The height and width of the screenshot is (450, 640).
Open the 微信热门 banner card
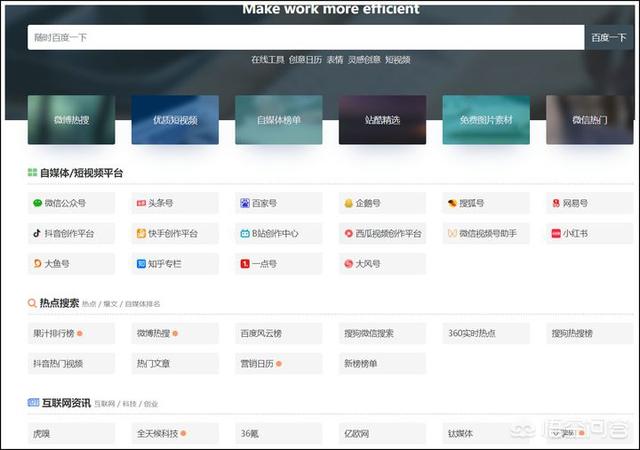[590, 120]
